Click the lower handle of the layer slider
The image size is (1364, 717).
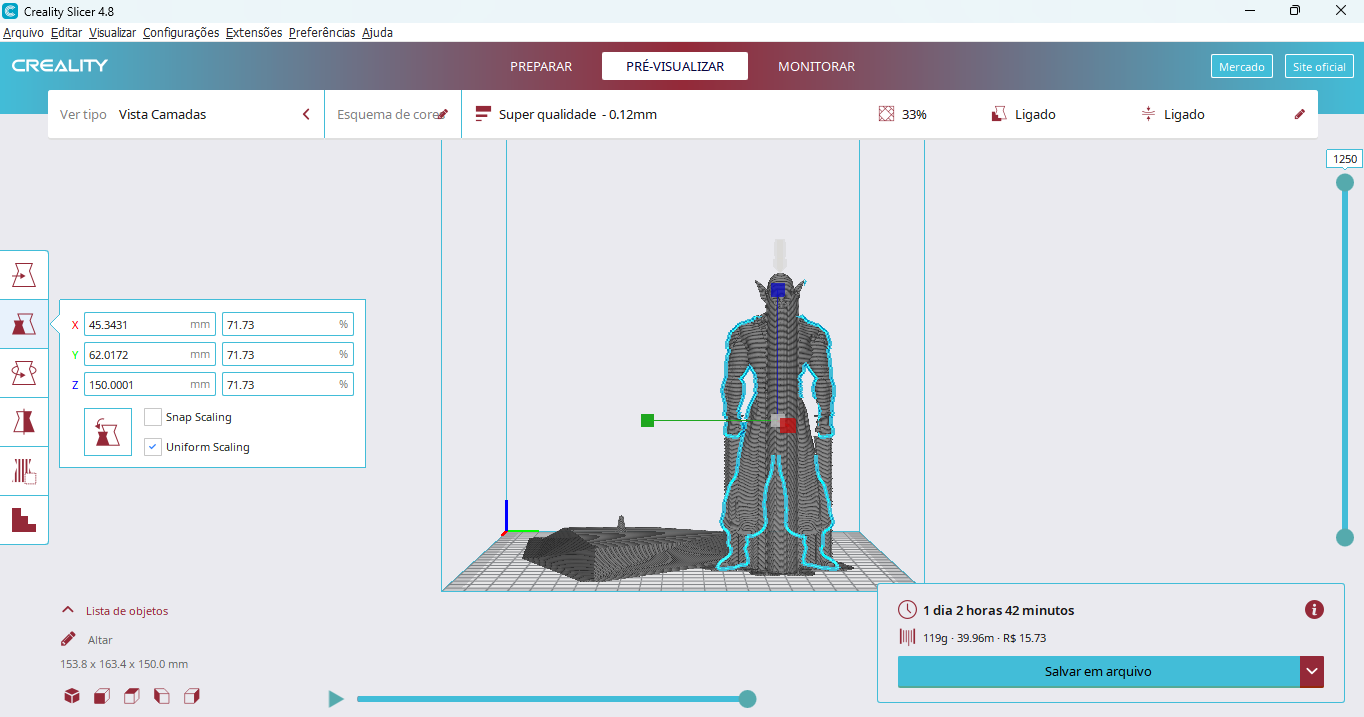click(x=1345, y=537)
